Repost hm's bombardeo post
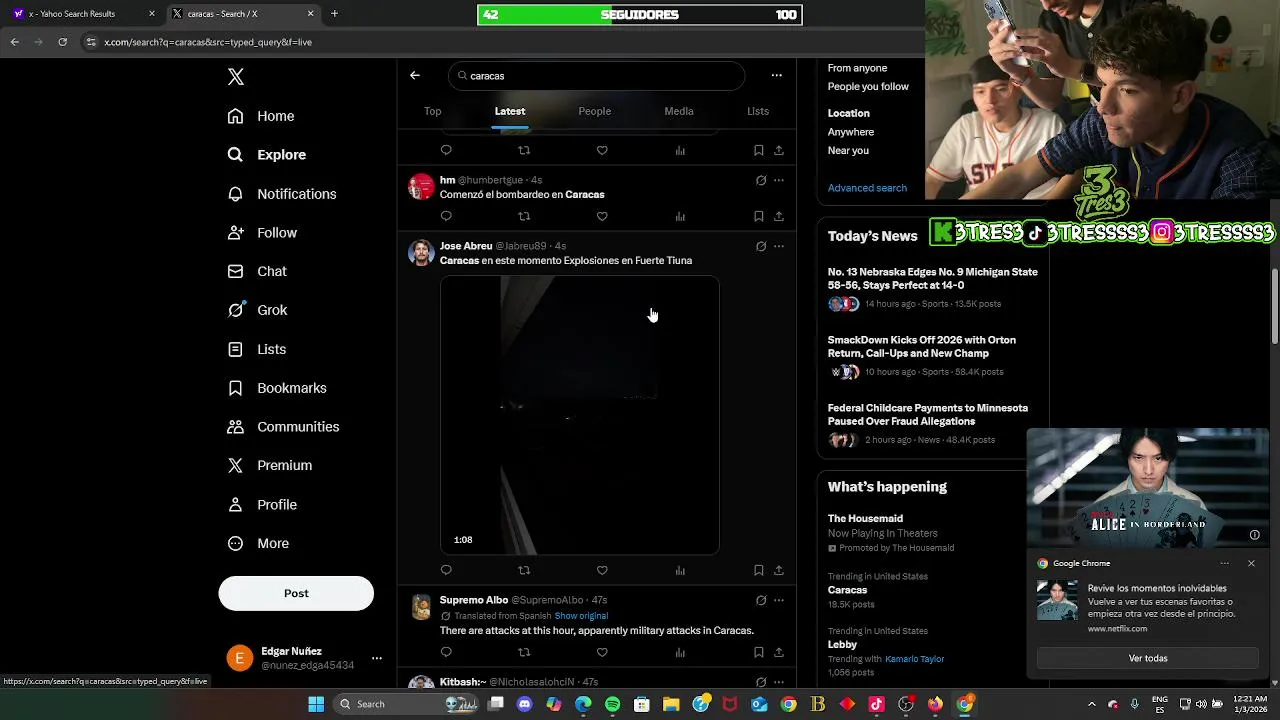This screenshot has width=1280, height=720. [524, 216]
